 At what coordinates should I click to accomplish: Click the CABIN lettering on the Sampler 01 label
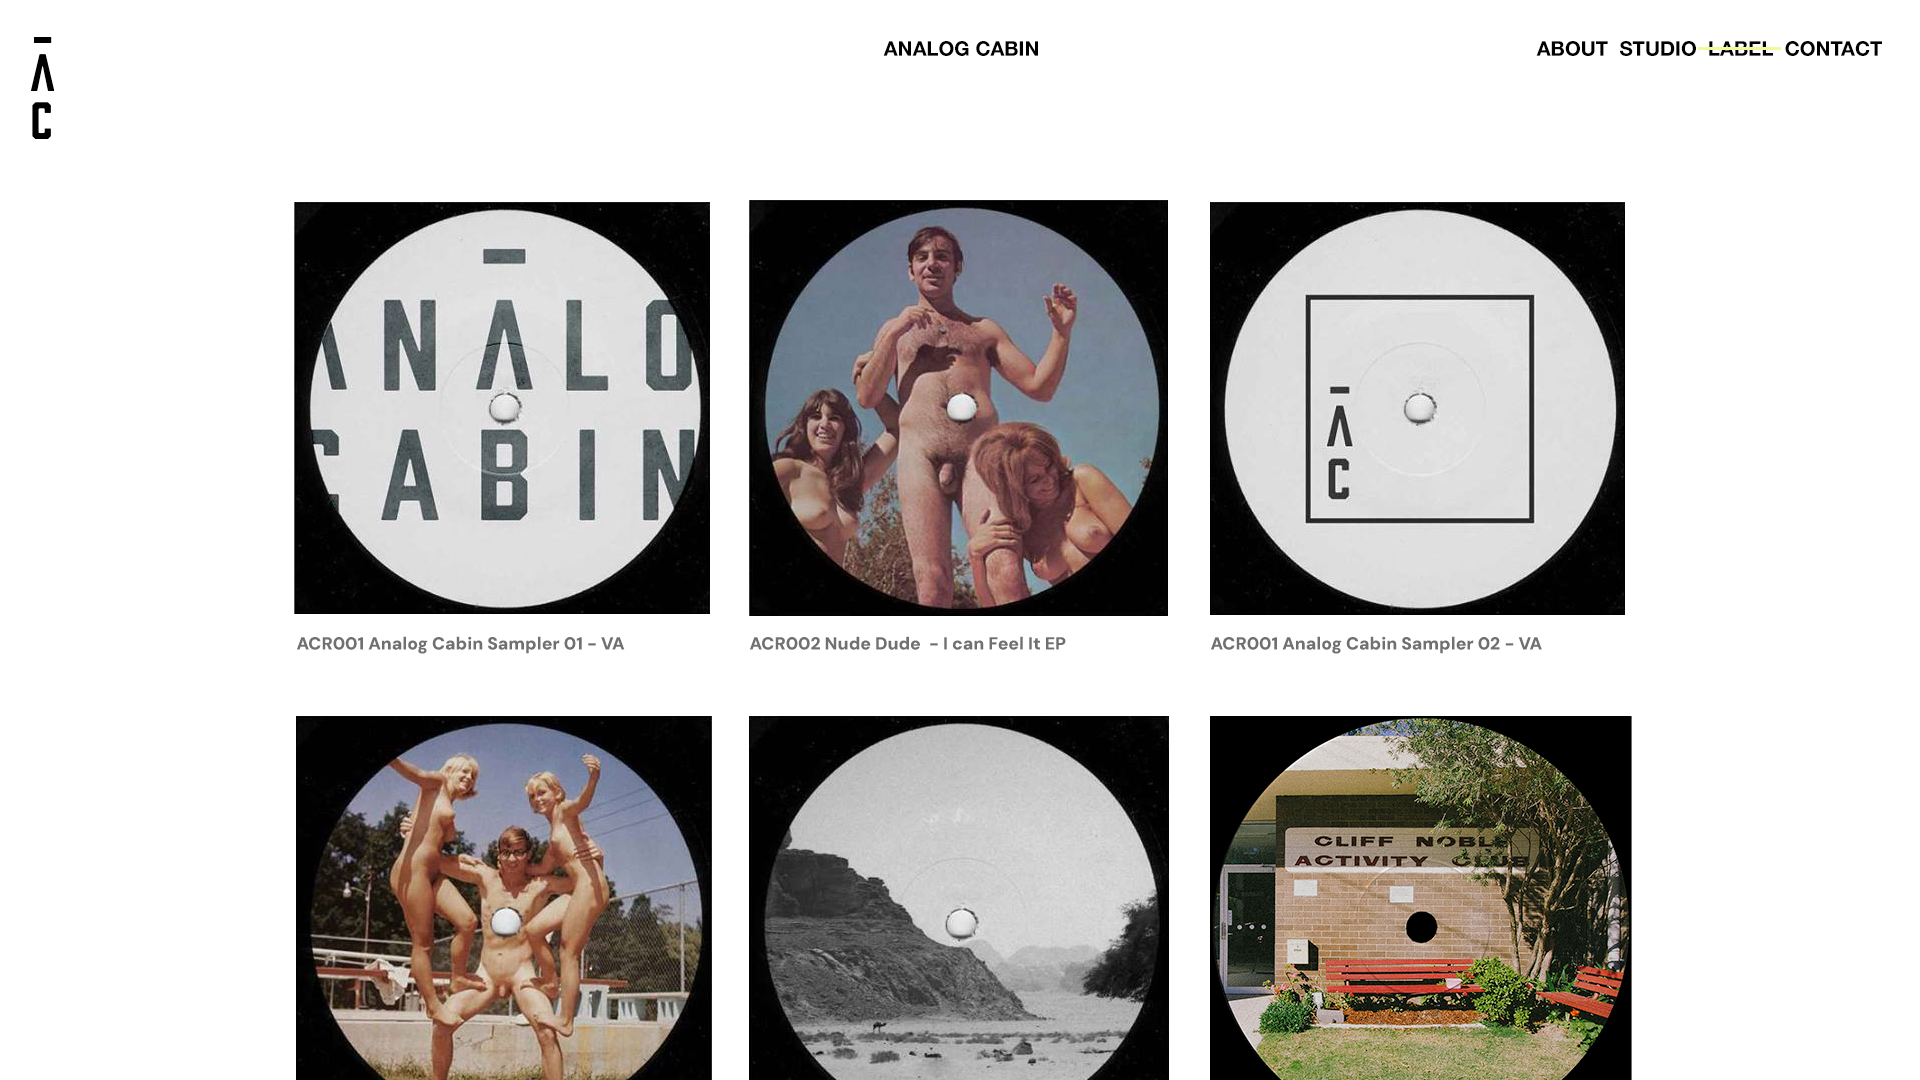tap(503, 475)
